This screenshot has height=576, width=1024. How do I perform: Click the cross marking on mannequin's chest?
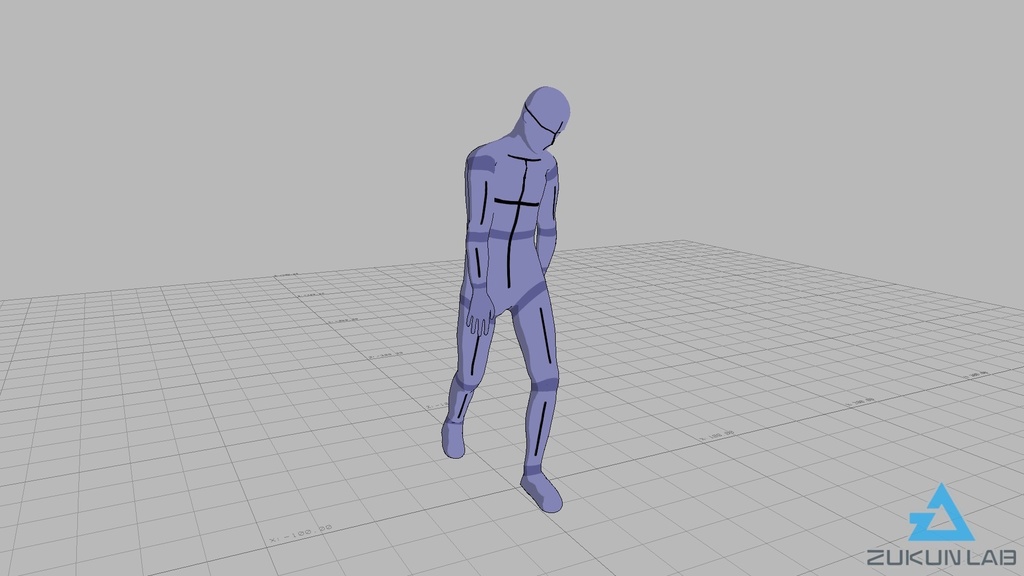518,204
